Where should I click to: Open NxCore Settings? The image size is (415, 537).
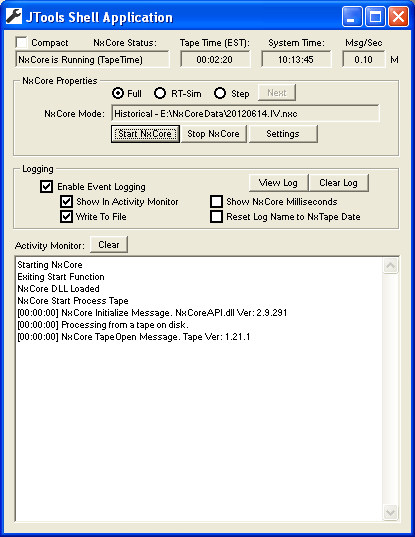(283, 134)
